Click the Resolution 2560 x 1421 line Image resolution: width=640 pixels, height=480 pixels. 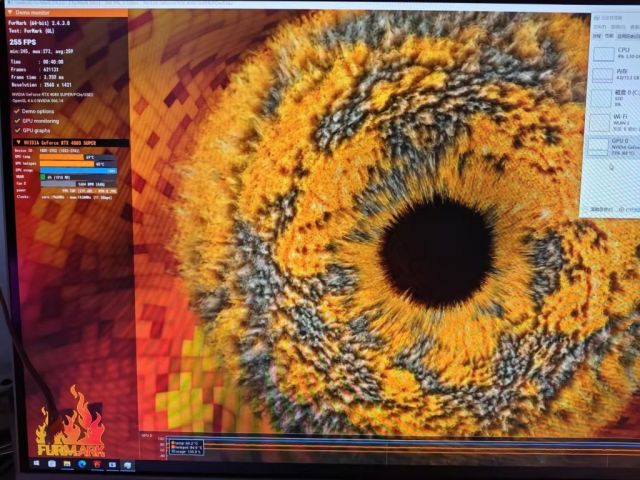click(x=41, y=85)
